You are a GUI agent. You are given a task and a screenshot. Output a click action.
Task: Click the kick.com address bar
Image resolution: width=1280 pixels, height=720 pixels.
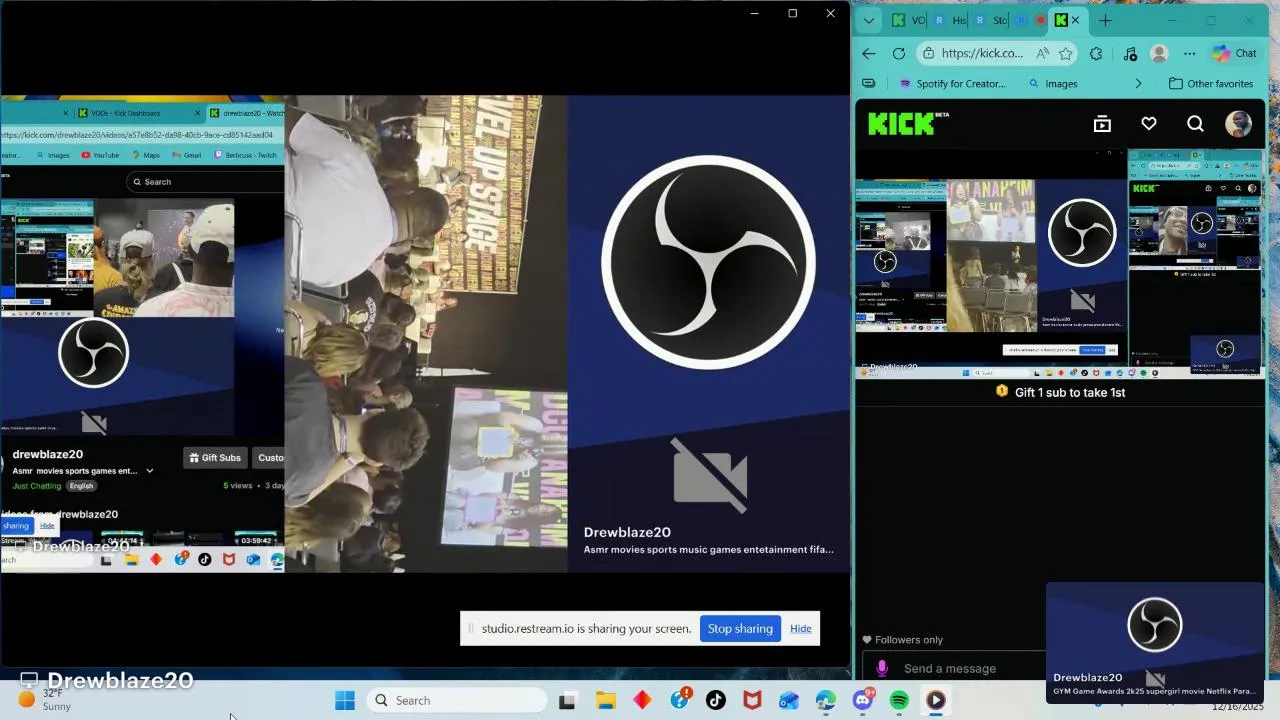(x=982, y=54)
